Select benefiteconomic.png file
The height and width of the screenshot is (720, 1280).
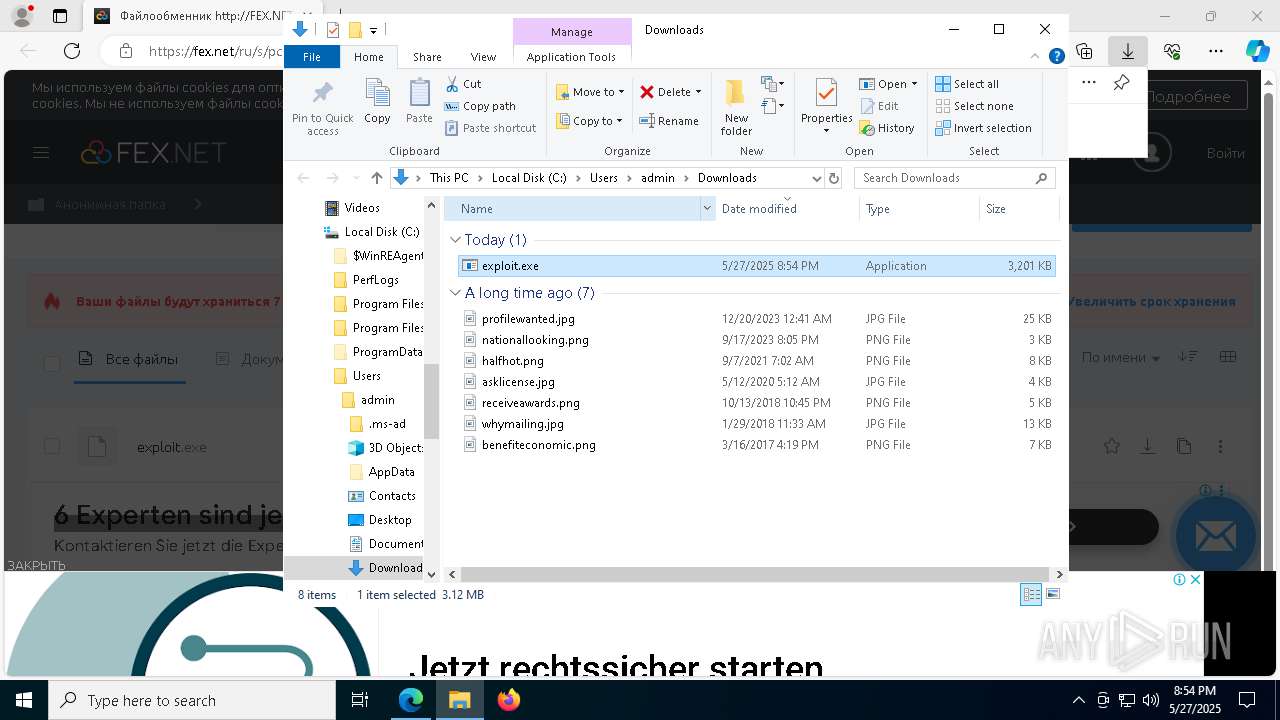[756, 445]
